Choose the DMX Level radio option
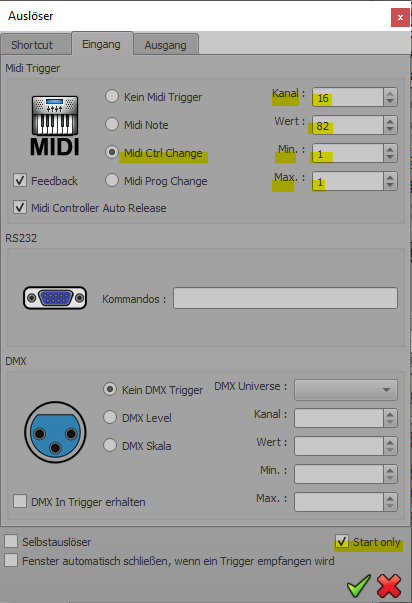This screenshot has height=603, width=412. click(110, 417)
